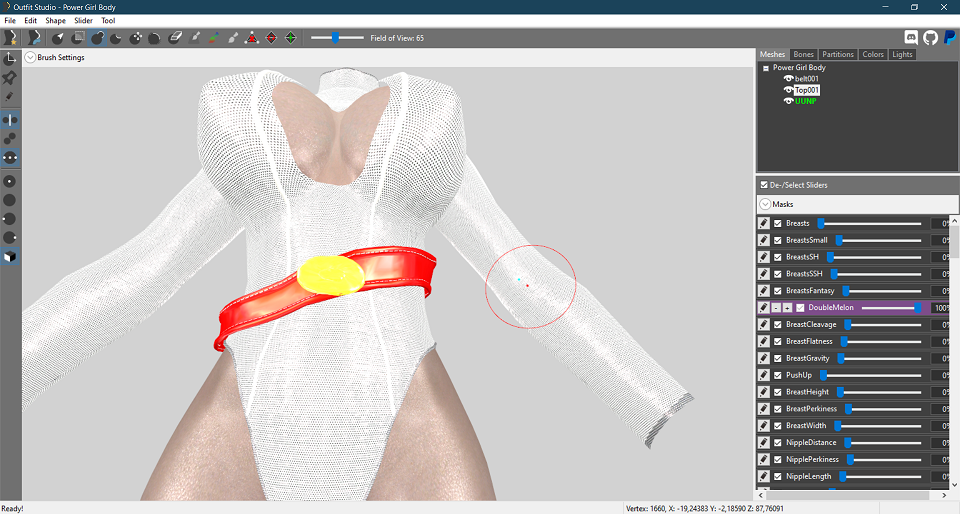Open the Slider menu
Image resolution: width=960 pixels, height=514 pixels.
coord(83,20)
